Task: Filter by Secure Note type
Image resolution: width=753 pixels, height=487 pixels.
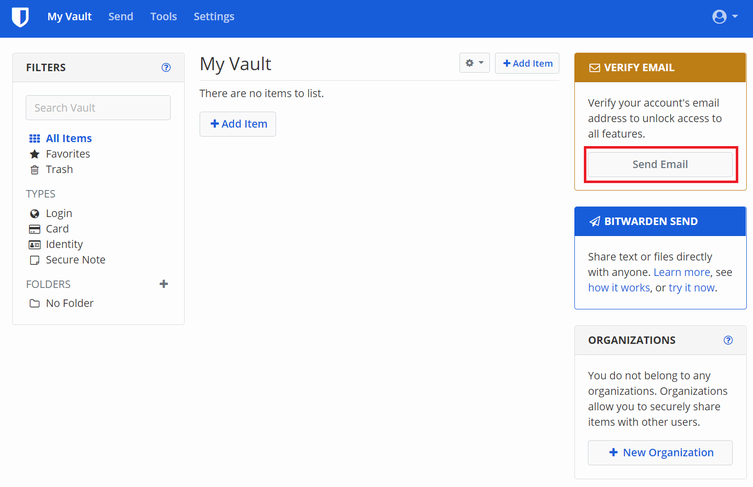Action: click(75, 259)
